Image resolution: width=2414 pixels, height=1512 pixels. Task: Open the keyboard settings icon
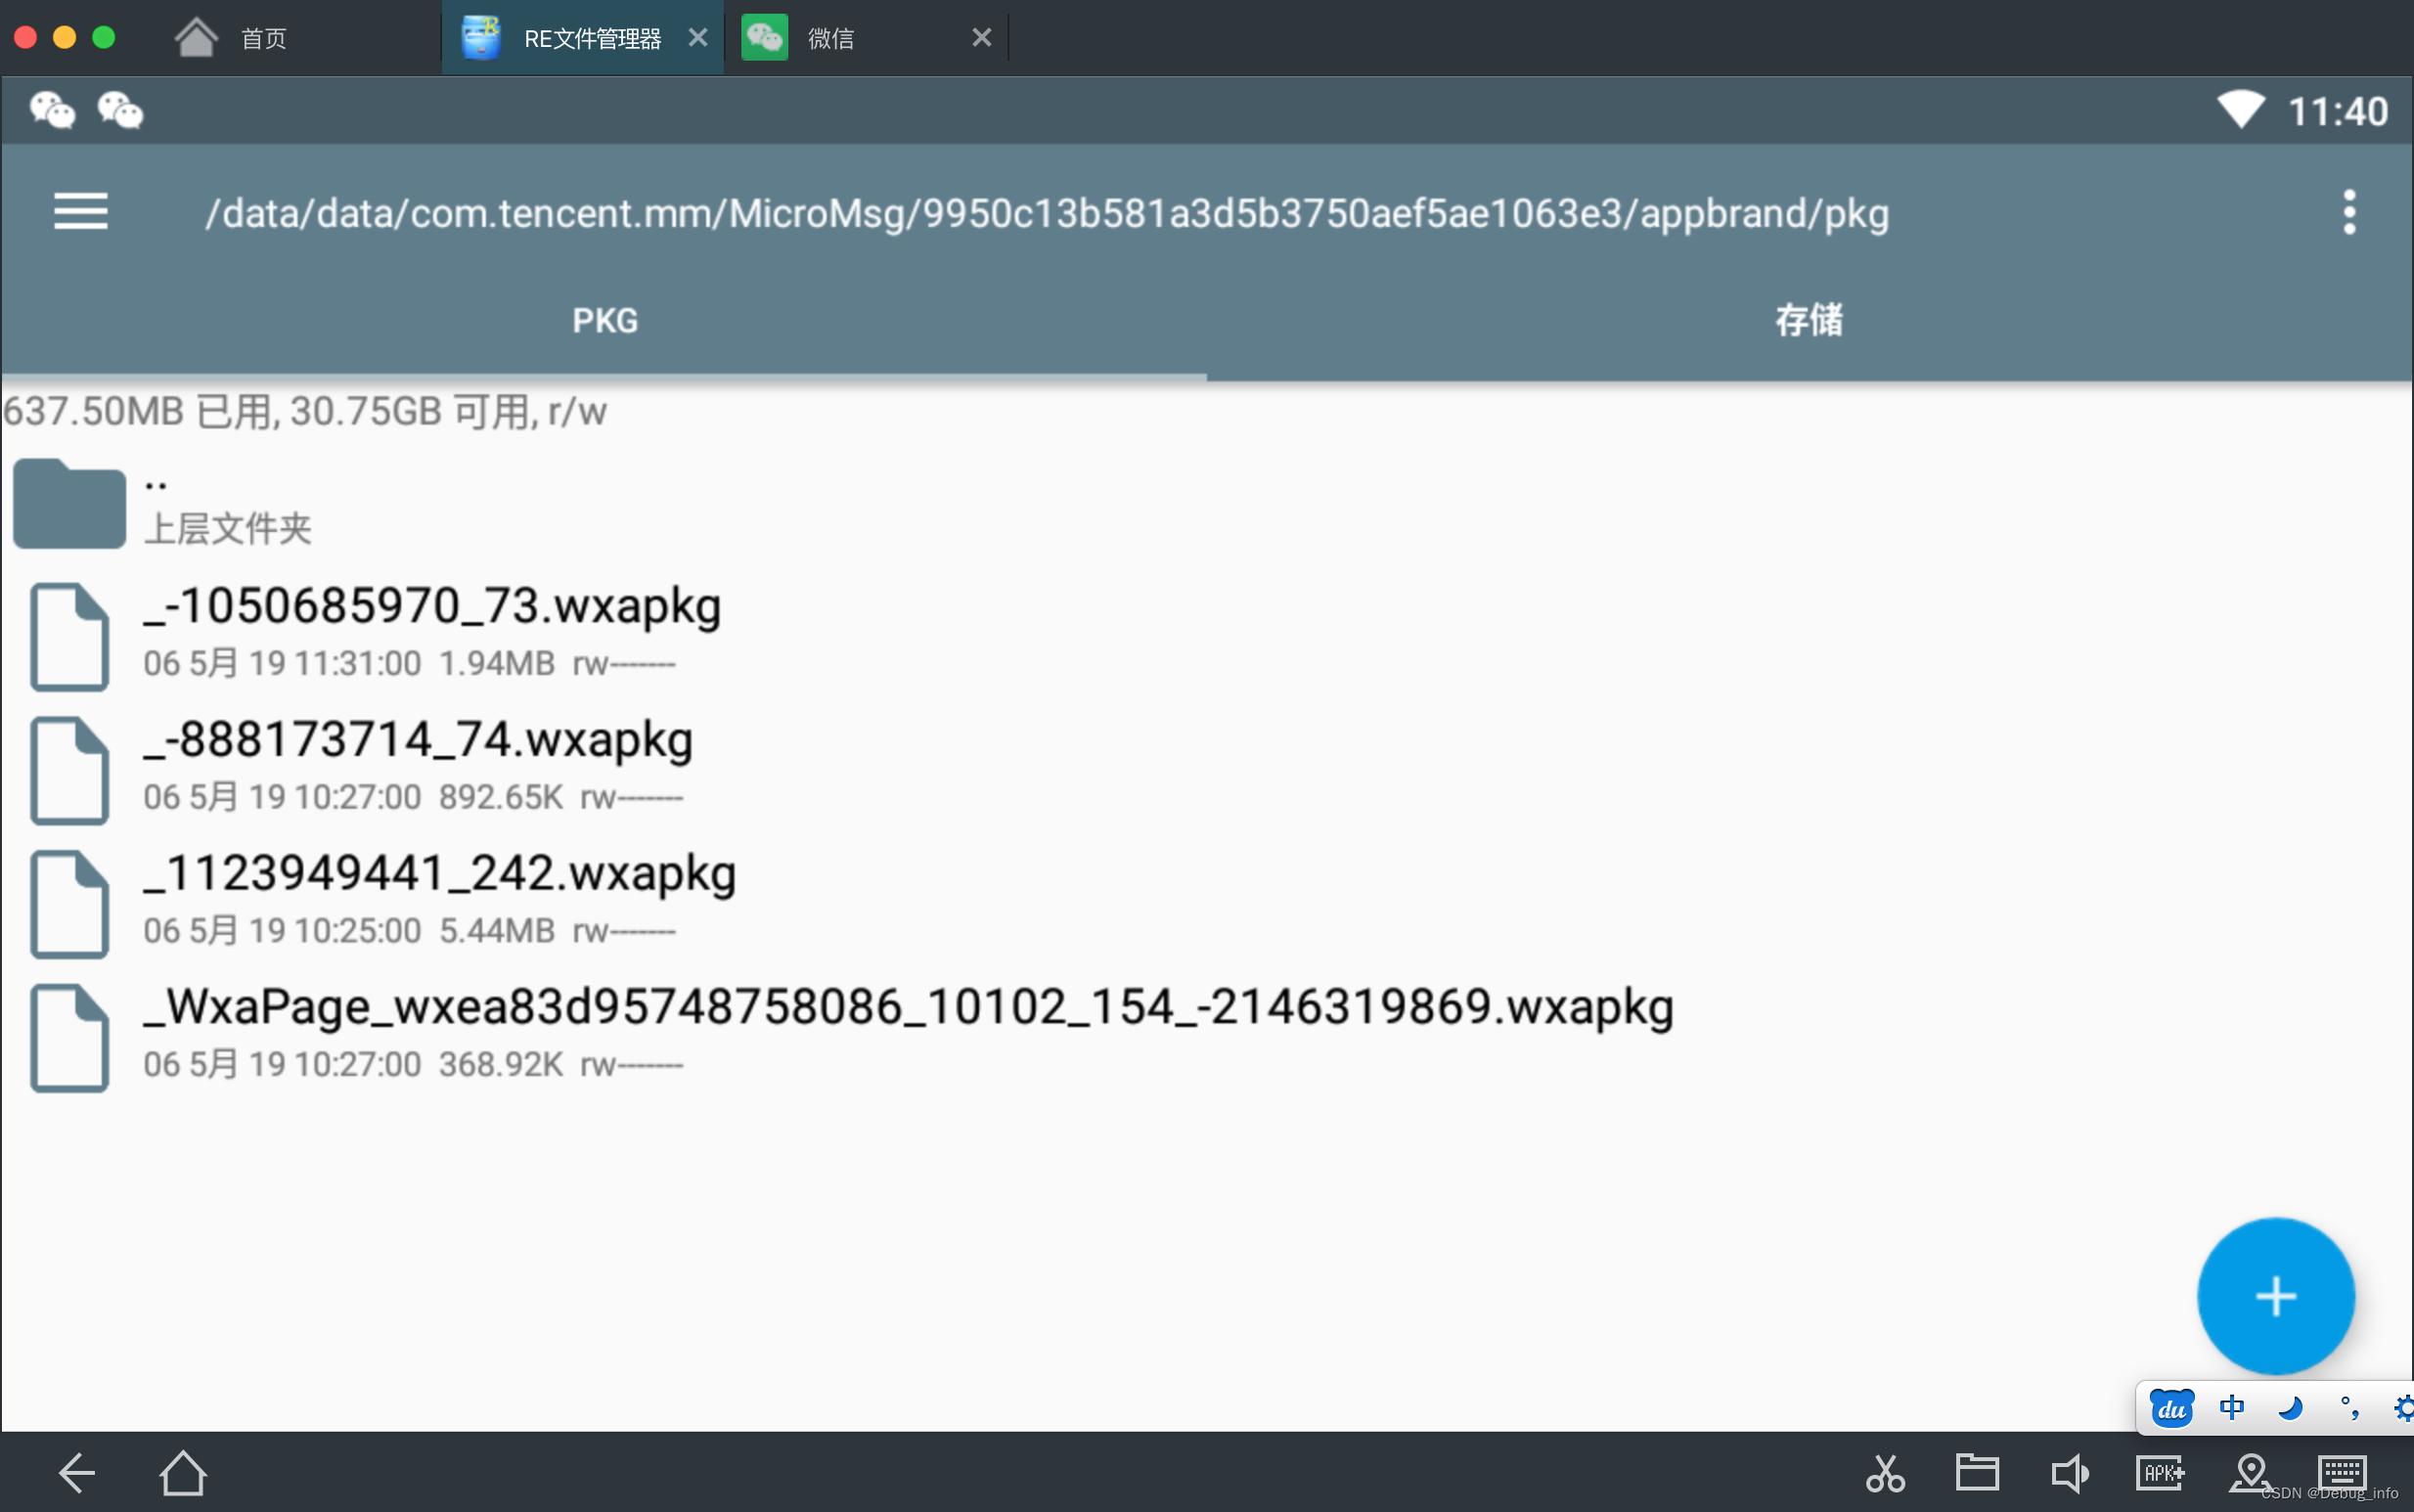pyautogui.click(x=2342, y=1473)
